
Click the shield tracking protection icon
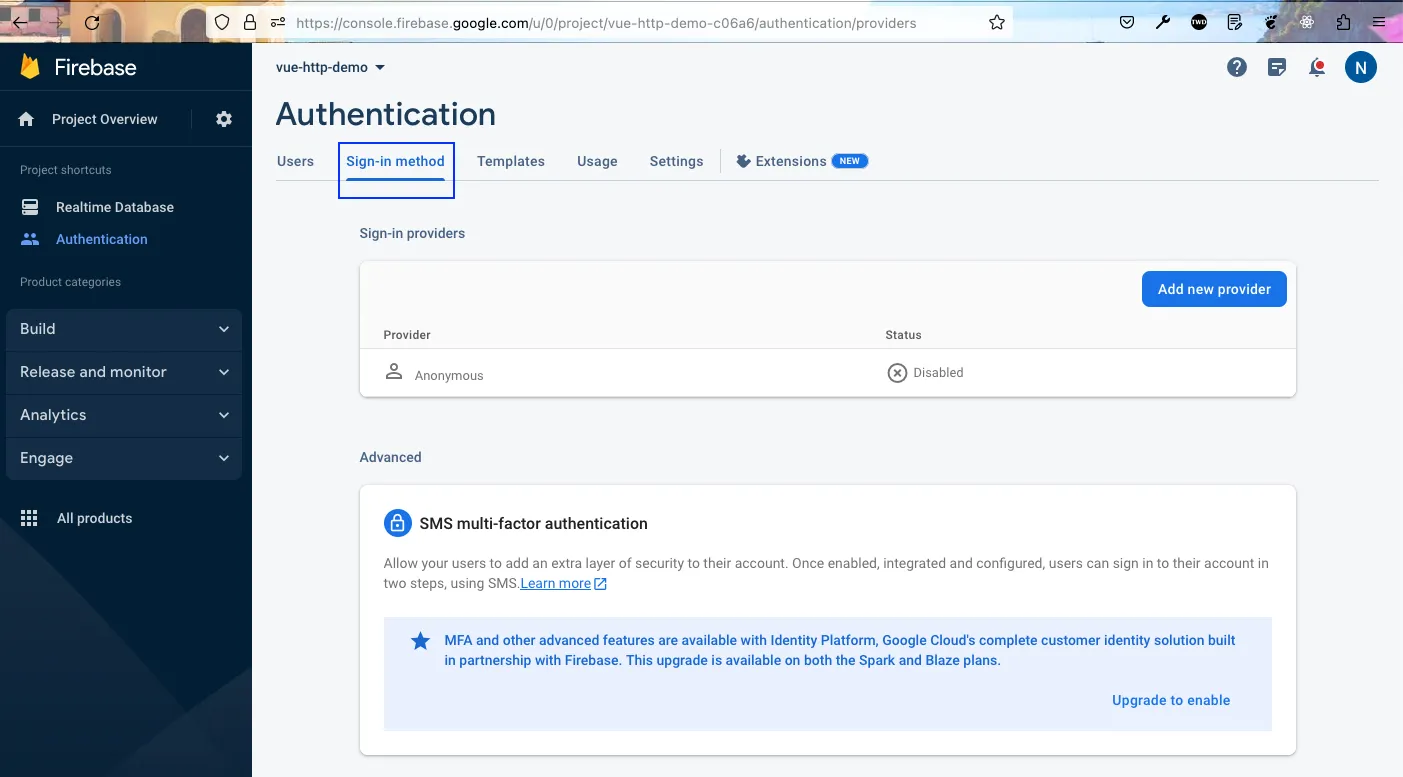tap(222, 22)
